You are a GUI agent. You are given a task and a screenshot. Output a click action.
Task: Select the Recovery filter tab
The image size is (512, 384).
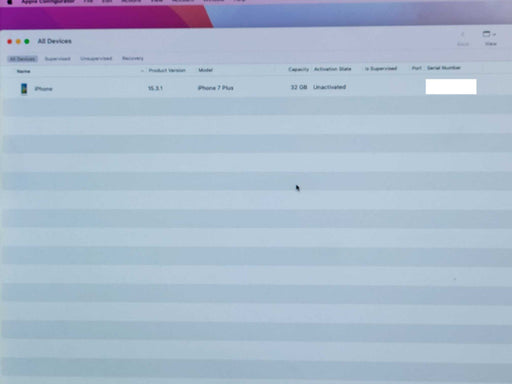[132, 58]
